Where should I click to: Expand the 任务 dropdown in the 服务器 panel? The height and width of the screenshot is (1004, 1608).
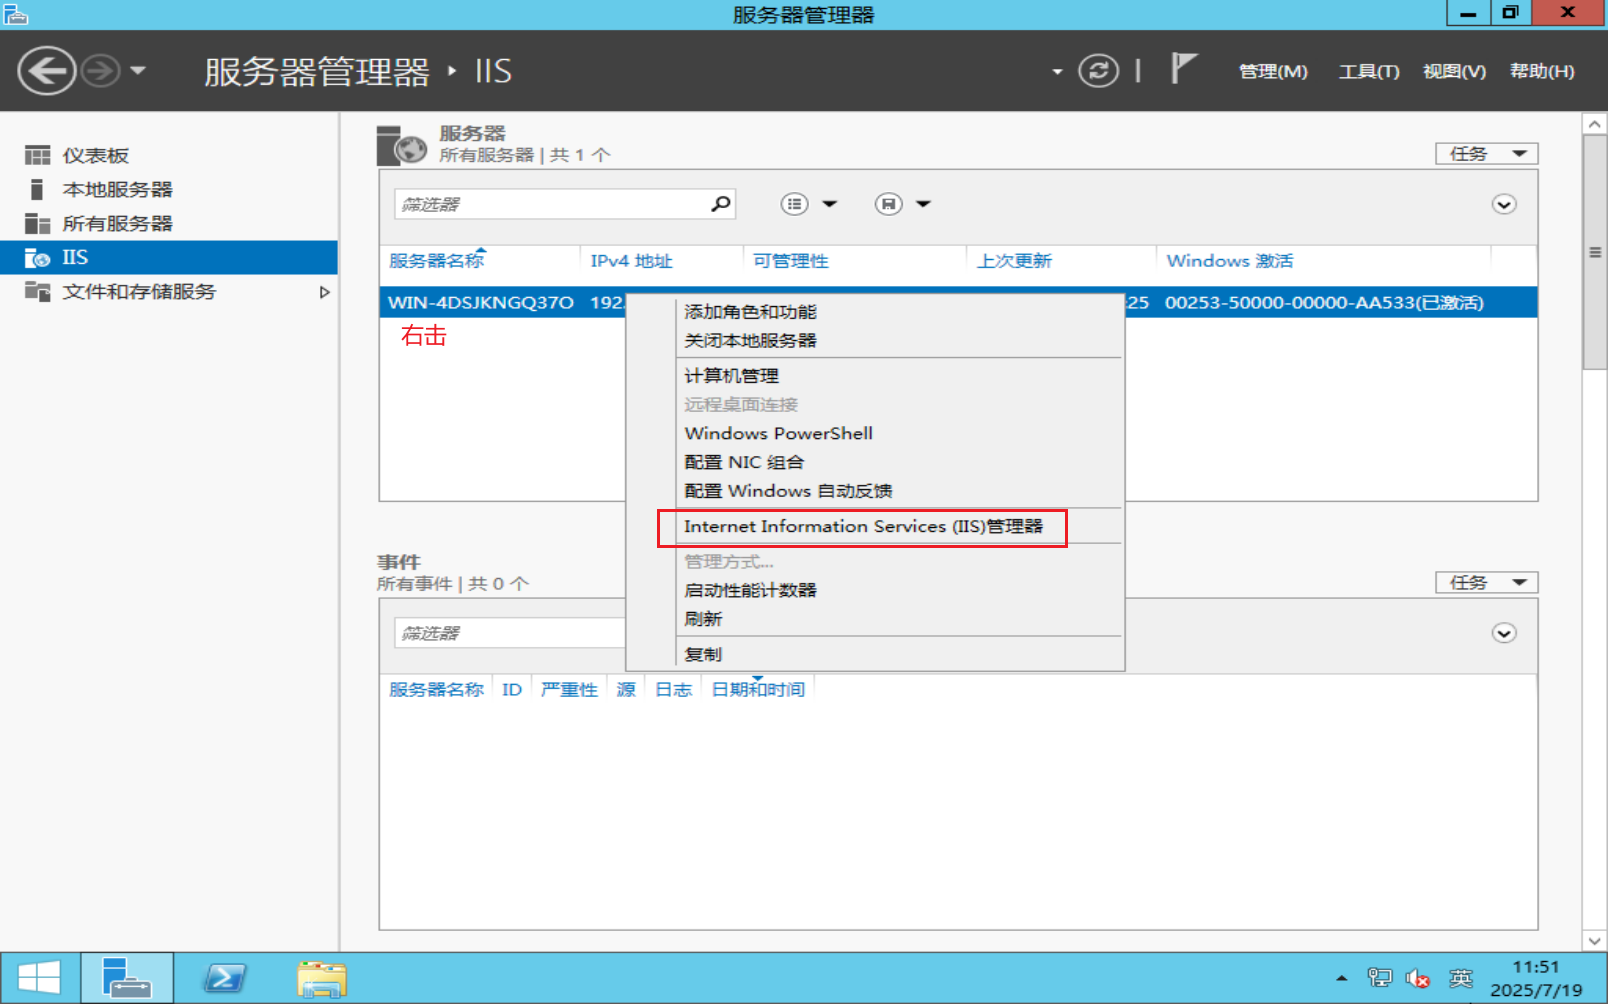coord(1486,153)
